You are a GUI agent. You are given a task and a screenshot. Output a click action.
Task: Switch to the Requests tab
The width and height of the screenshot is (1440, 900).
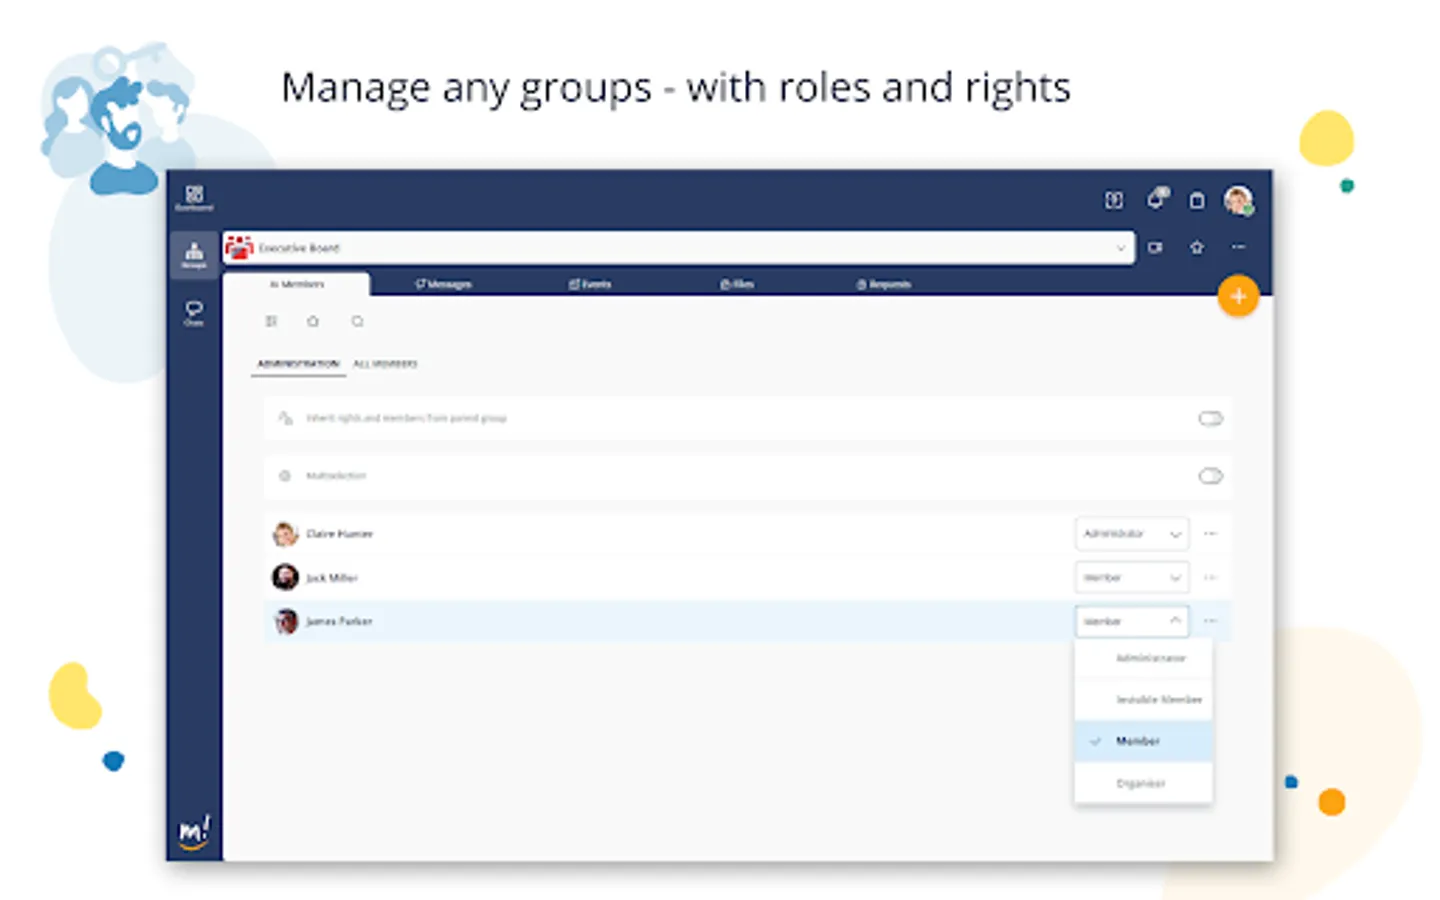884,284
